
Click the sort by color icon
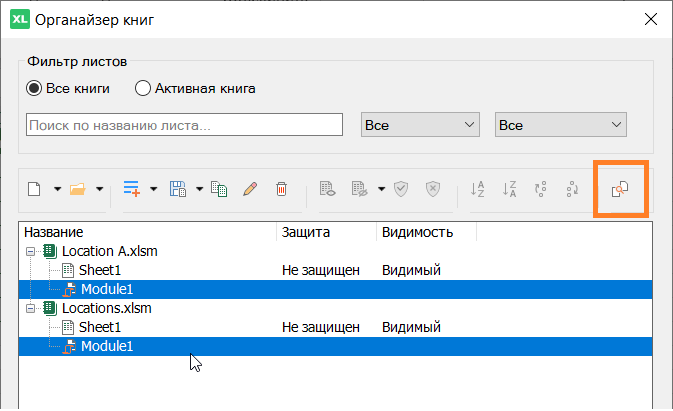coord(540,189)
